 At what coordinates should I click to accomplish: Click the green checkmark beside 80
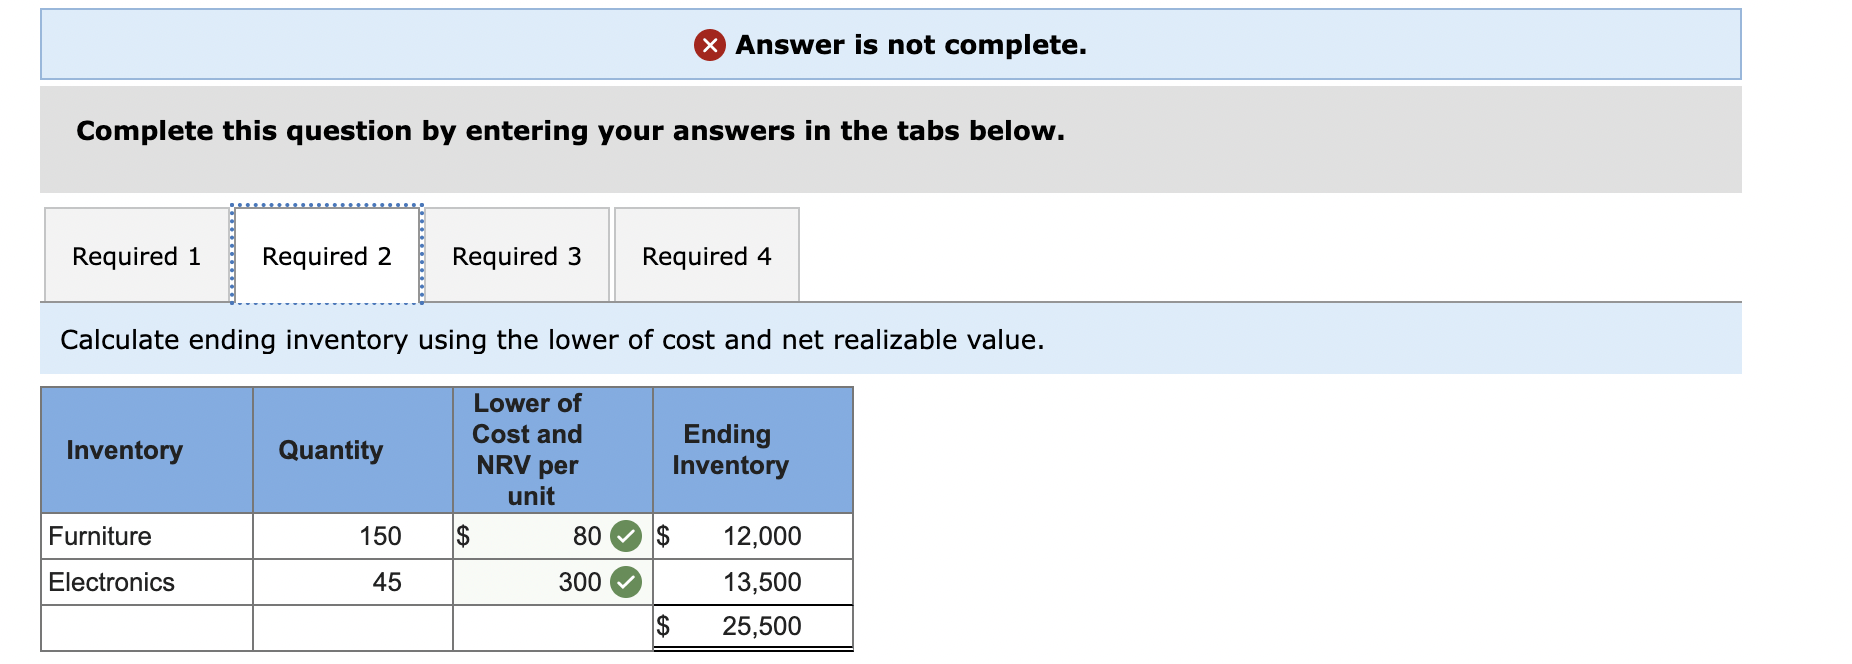626,537
